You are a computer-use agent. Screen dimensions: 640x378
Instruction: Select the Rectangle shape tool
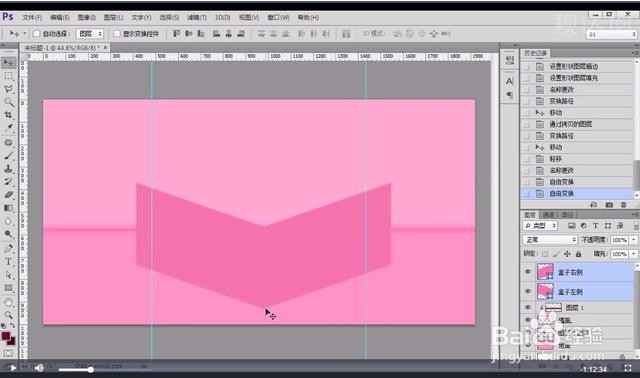(x=8, y=288)
